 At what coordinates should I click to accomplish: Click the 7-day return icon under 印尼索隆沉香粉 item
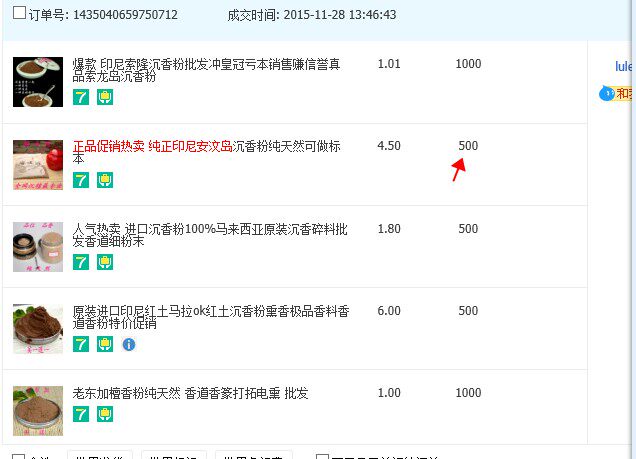81,97
